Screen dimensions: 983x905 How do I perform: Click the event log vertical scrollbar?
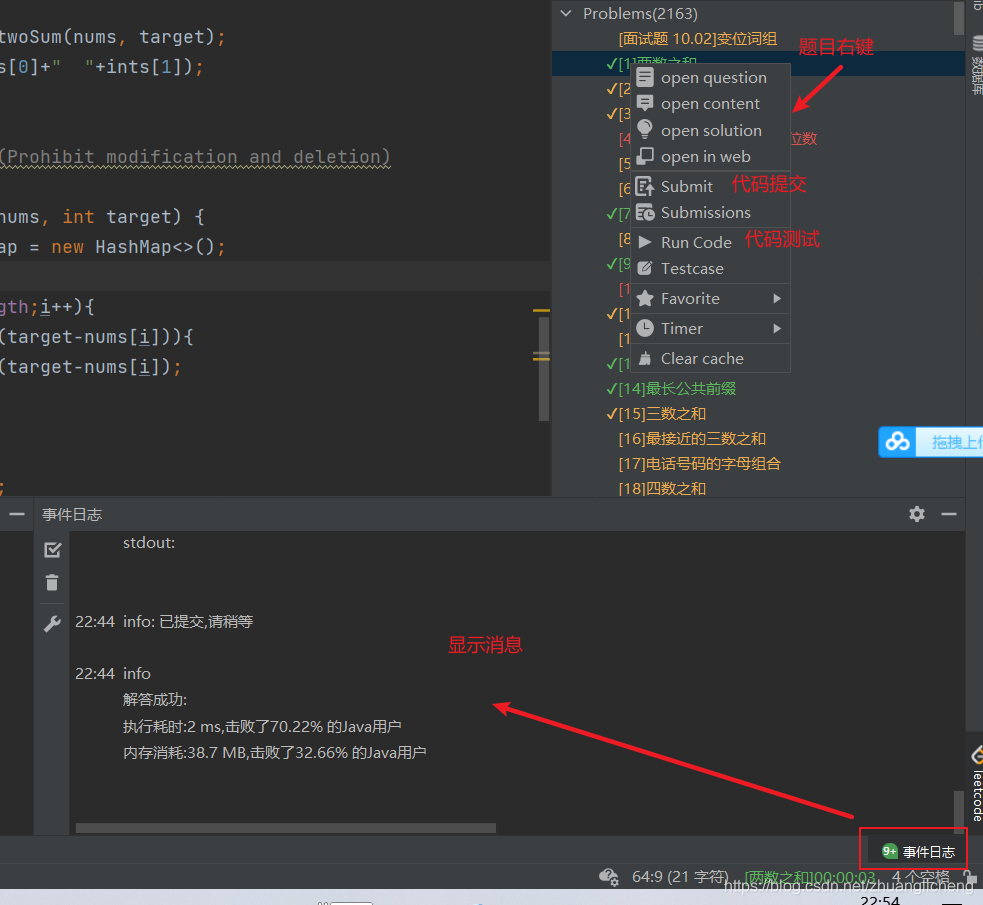[x=959, y=812]
